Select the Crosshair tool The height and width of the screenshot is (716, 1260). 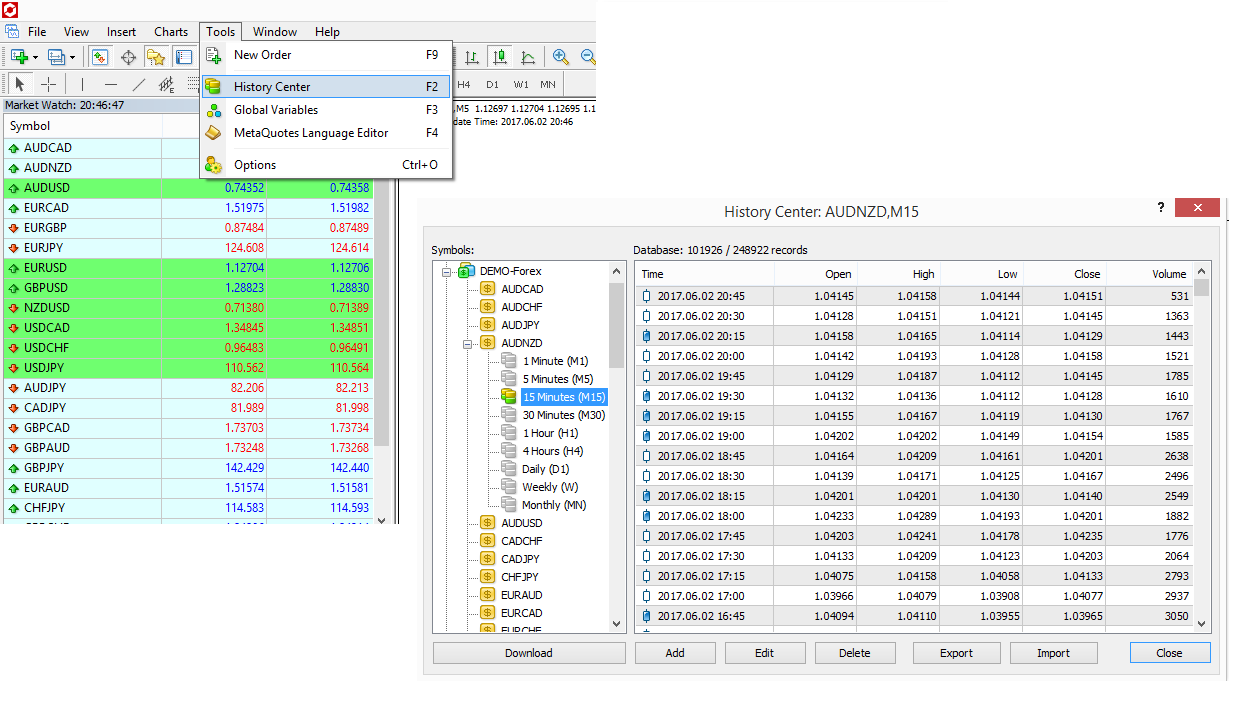48,85
